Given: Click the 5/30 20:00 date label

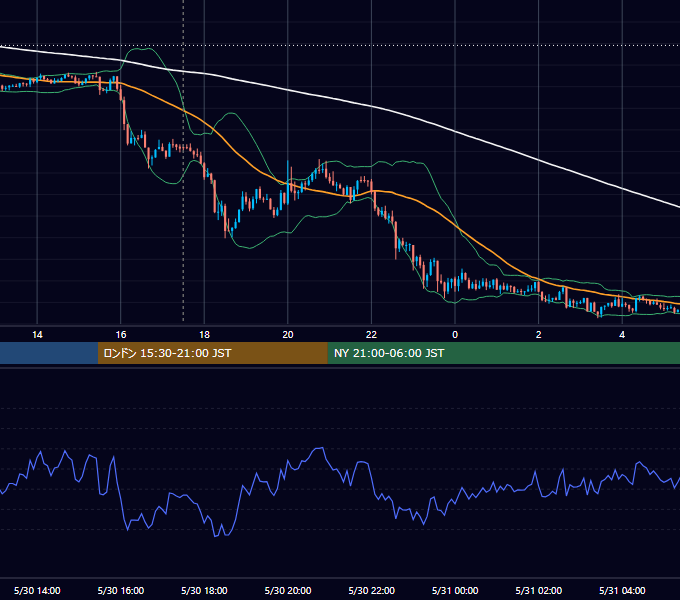Looking at the screenshot, I should pyautogui.click(x=288, y=590).
